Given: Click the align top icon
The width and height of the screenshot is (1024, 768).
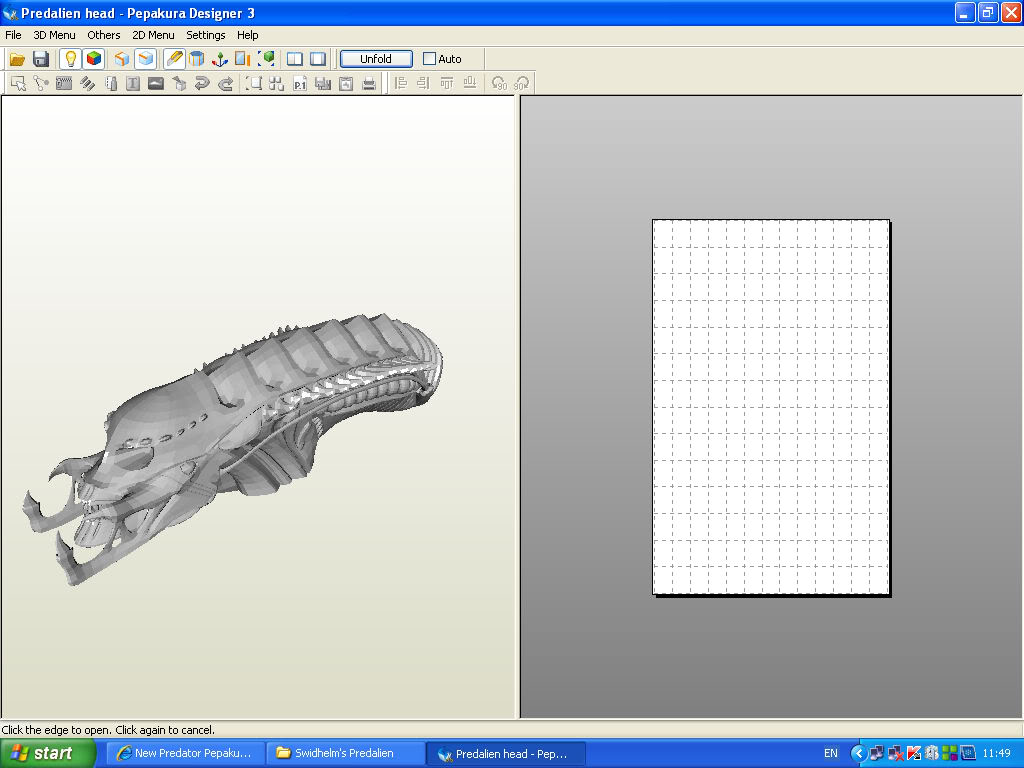Looking at the screenshot, I should point(447,84).
